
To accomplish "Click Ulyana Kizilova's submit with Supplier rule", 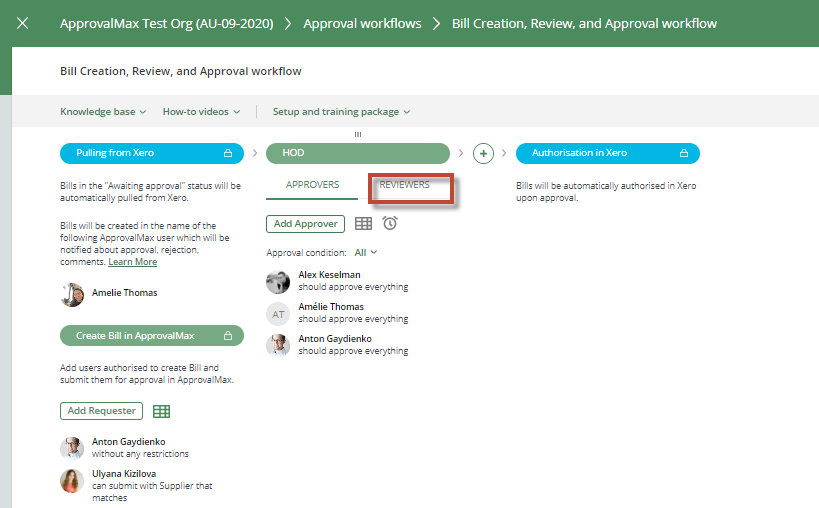I will click(152, 492).
